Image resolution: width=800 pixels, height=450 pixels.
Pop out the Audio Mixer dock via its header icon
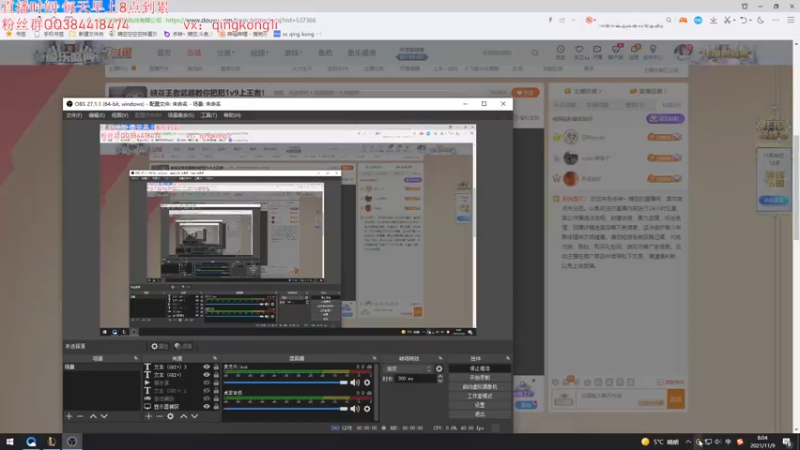point(374,358)
